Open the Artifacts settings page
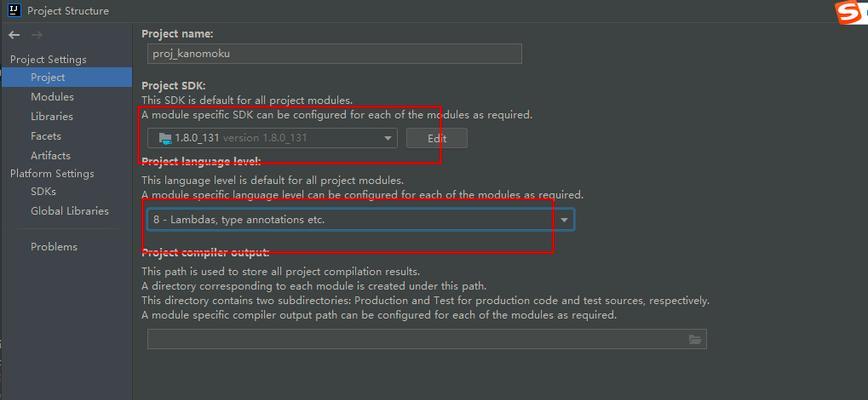 50,155
